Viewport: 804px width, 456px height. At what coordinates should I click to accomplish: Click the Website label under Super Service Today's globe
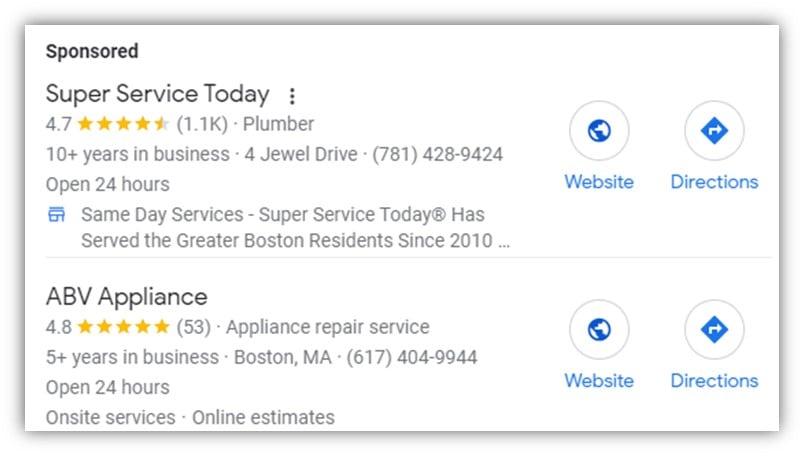coord(599,182)
